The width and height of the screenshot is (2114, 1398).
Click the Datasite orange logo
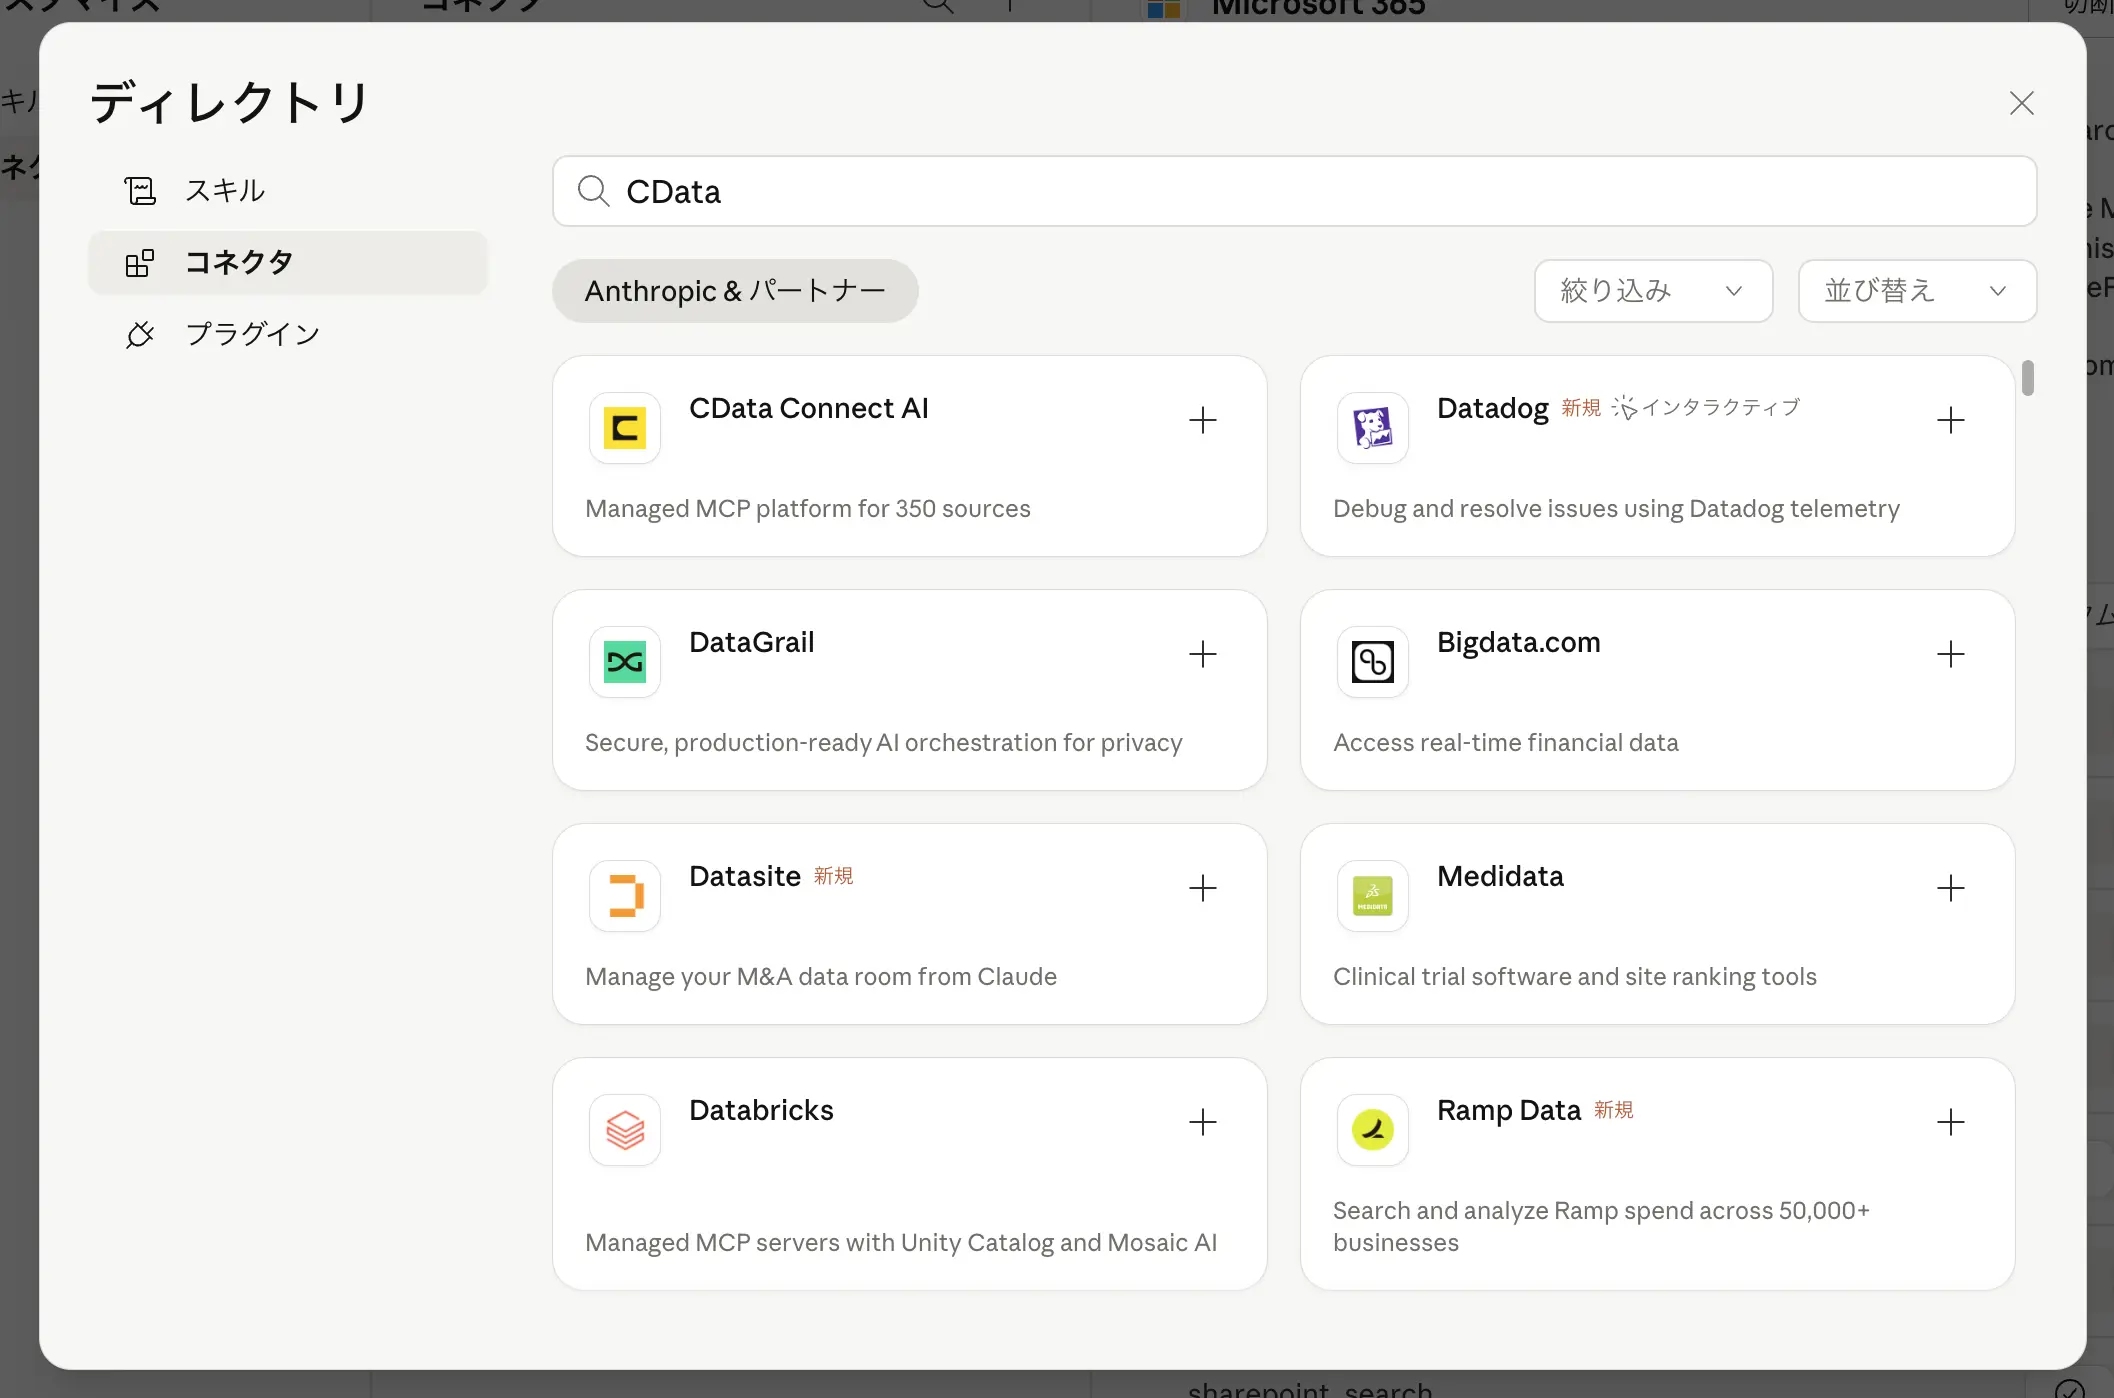coord(625,896)
